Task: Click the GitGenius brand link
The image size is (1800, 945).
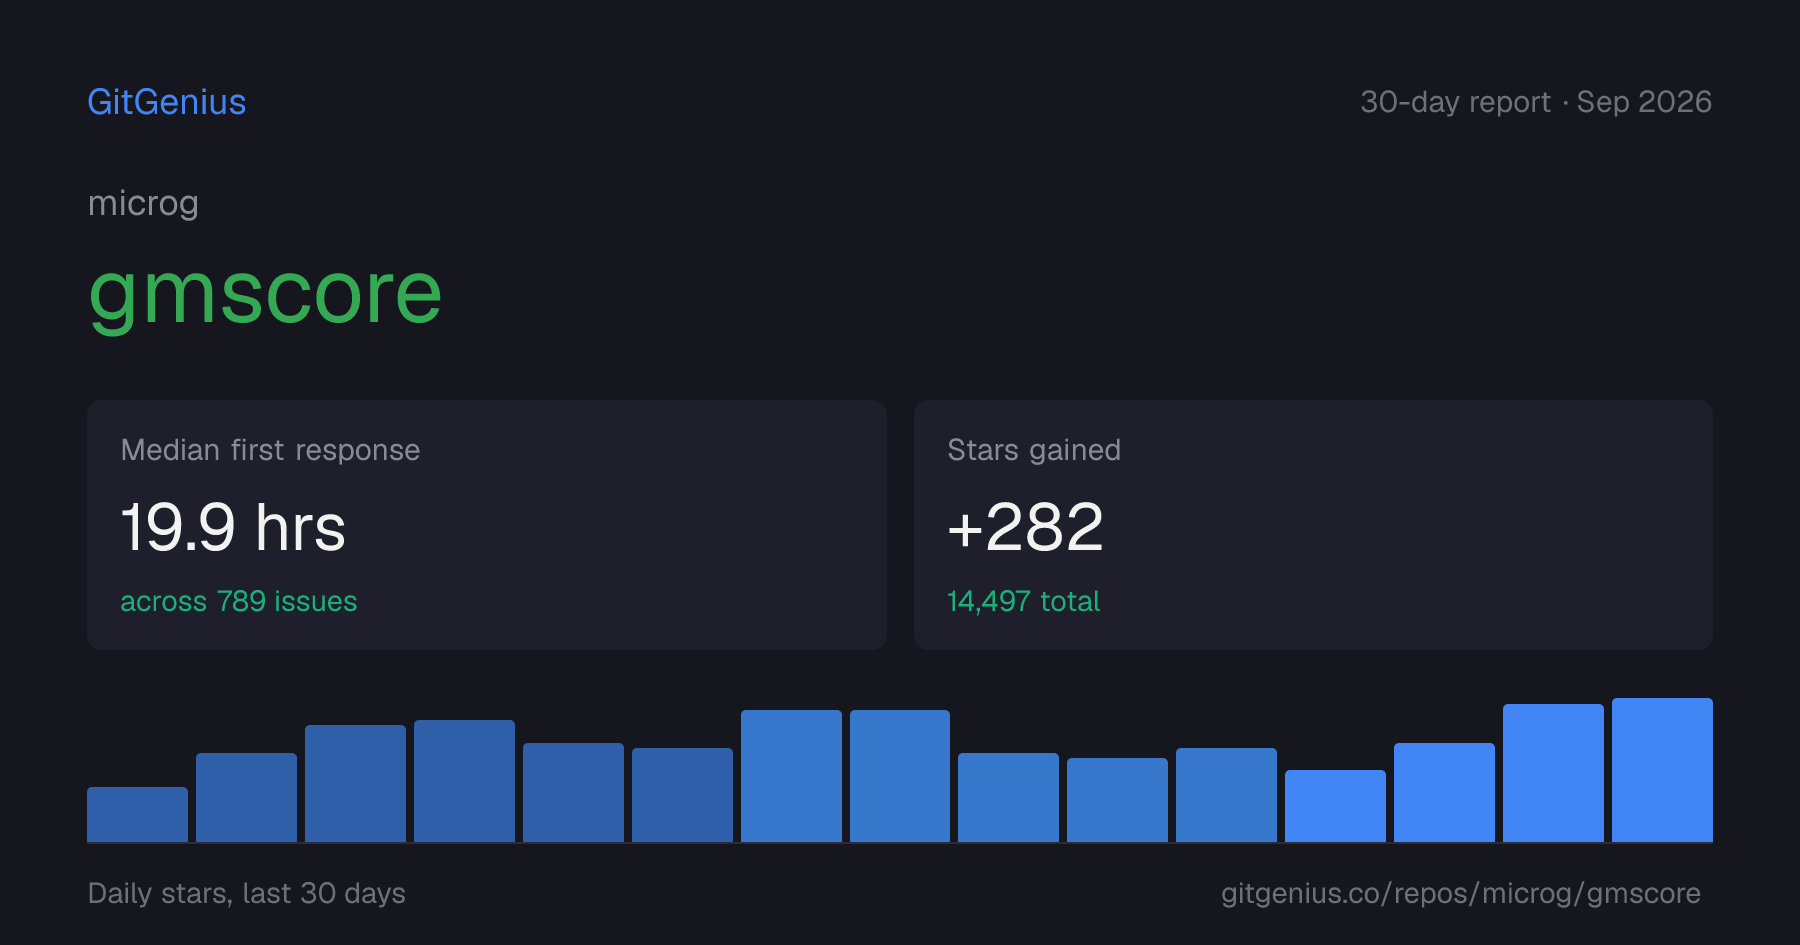Action: (167, 102)
